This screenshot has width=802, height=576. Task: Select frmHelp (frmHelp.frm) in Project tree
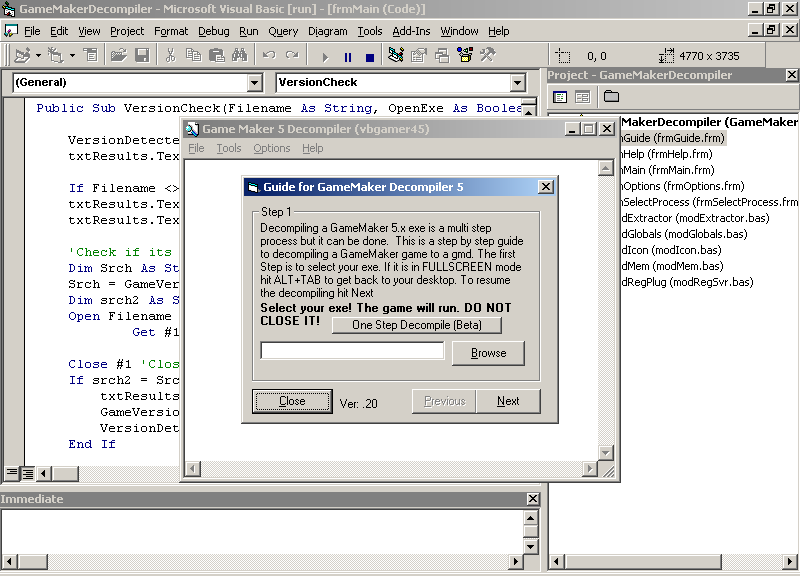(x=667, y=154)
